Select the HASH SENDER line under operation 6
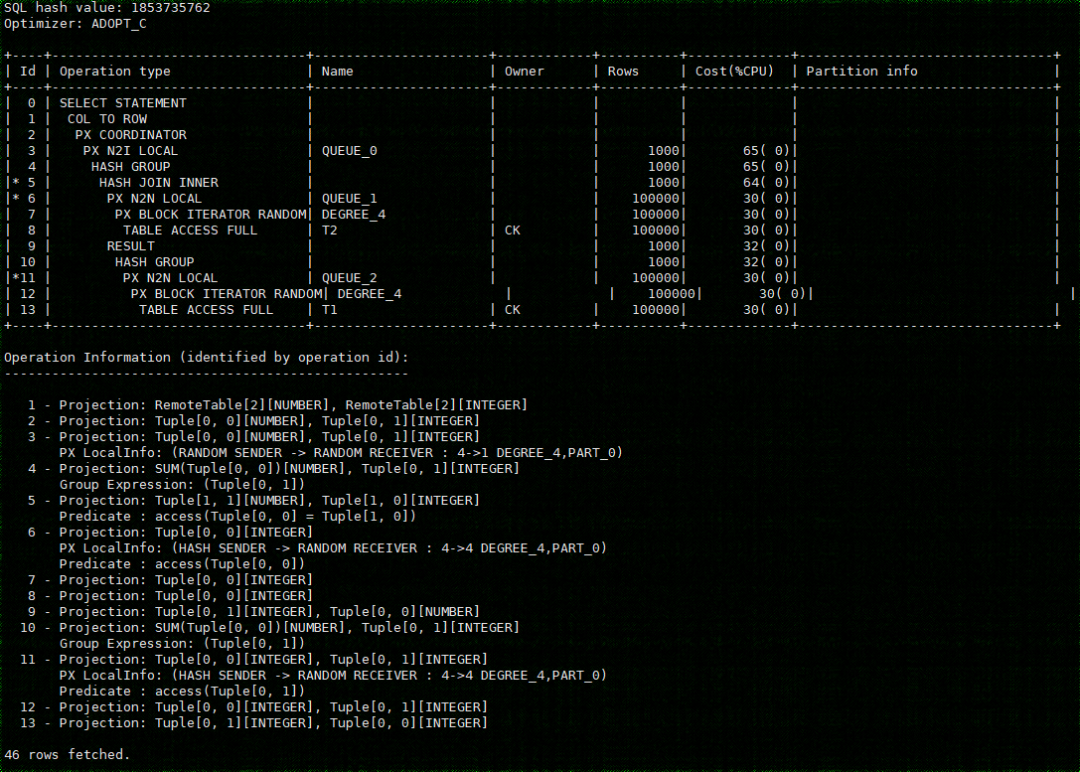Image resolution: width=1080 pixels, height=772 pixels. (333, 548)
